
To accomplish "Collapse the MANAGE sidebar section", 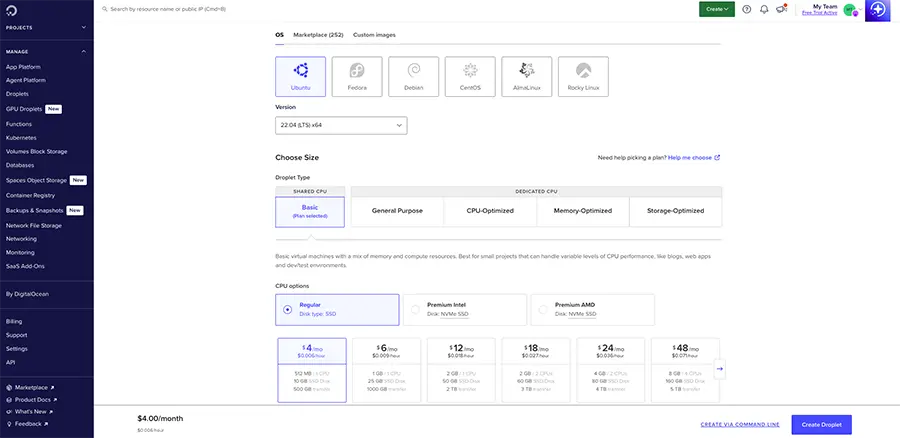I will click(x=46, y=52).
